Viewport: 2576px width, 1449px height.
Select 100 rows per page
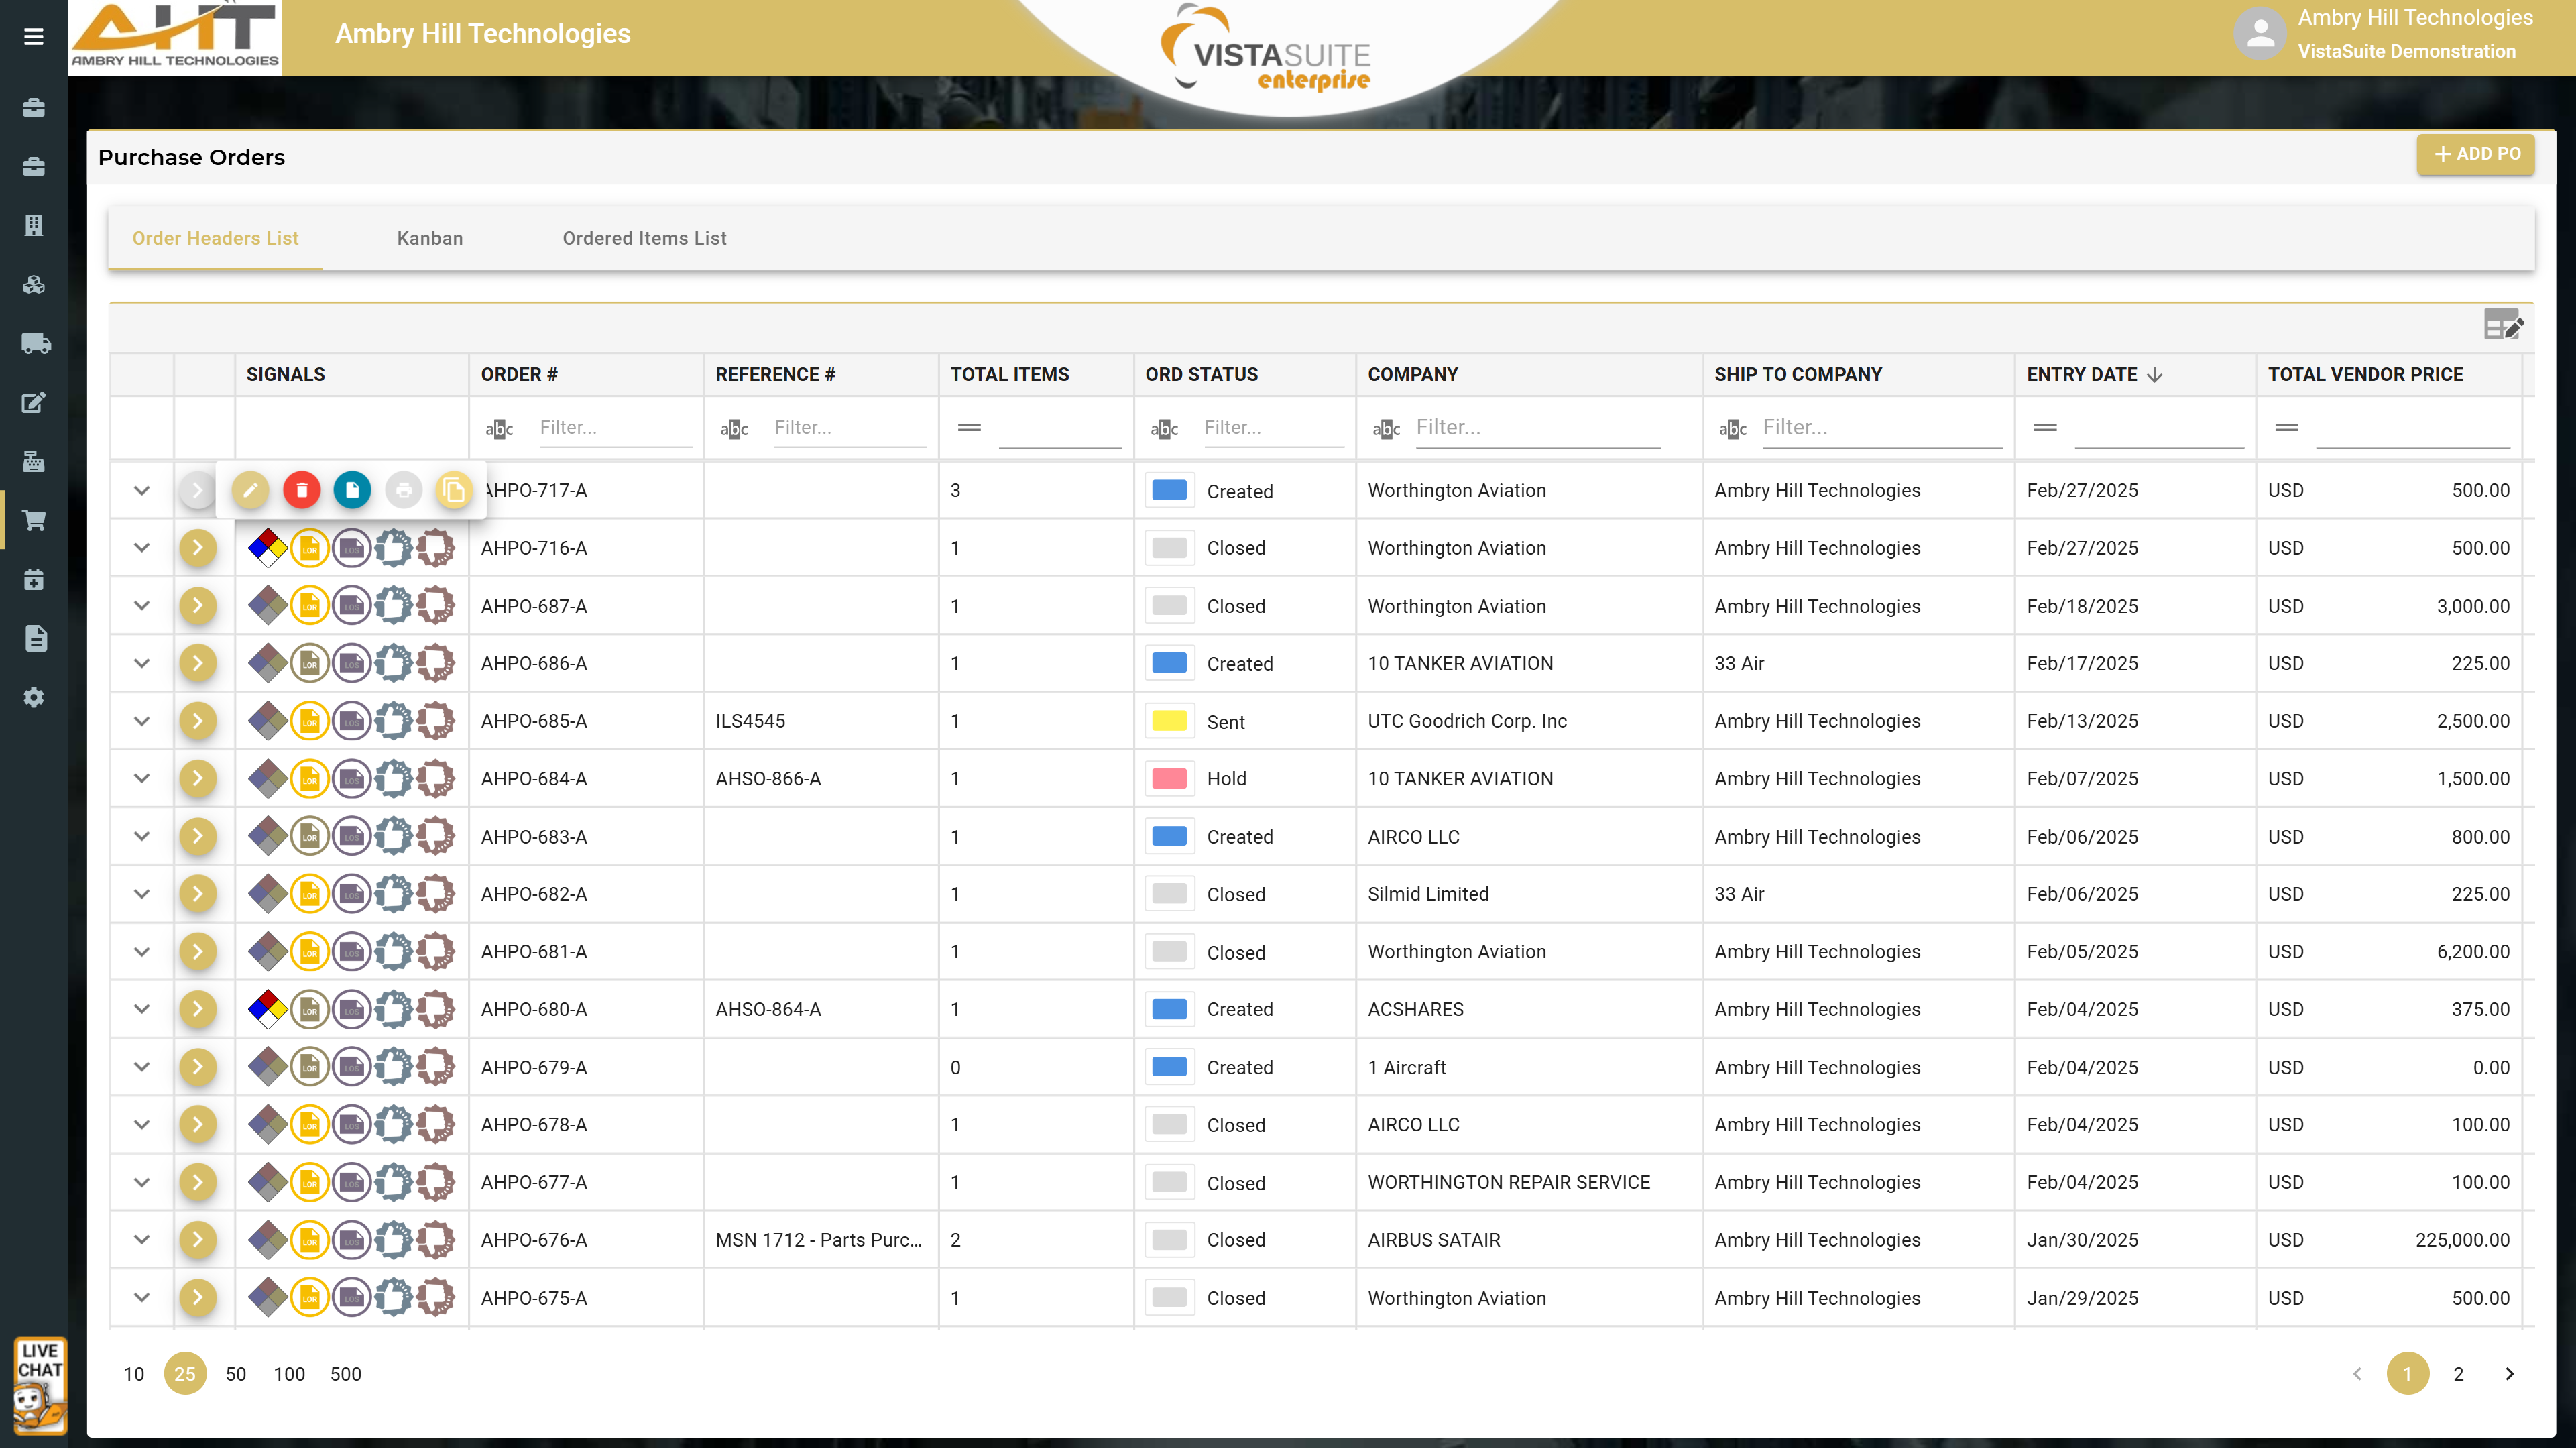click(x=289, y=1374)
